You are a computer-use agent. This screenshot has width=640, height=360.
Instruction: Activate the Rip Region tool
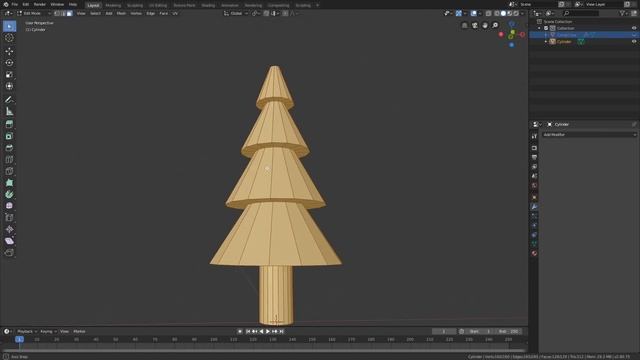pyautogui.click(x=9, y=253)
